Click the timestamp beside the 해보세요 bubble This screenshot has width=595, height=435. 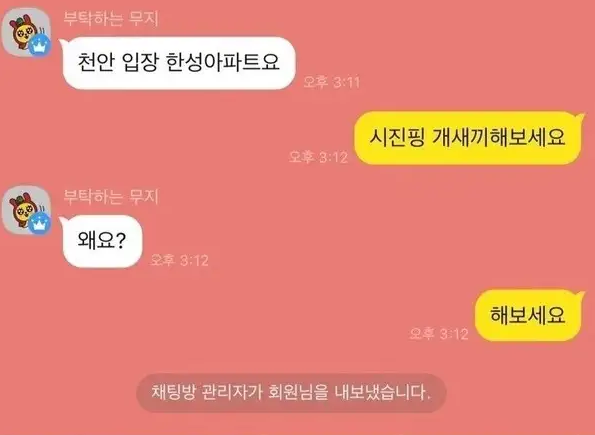click(x=439, y=334)
